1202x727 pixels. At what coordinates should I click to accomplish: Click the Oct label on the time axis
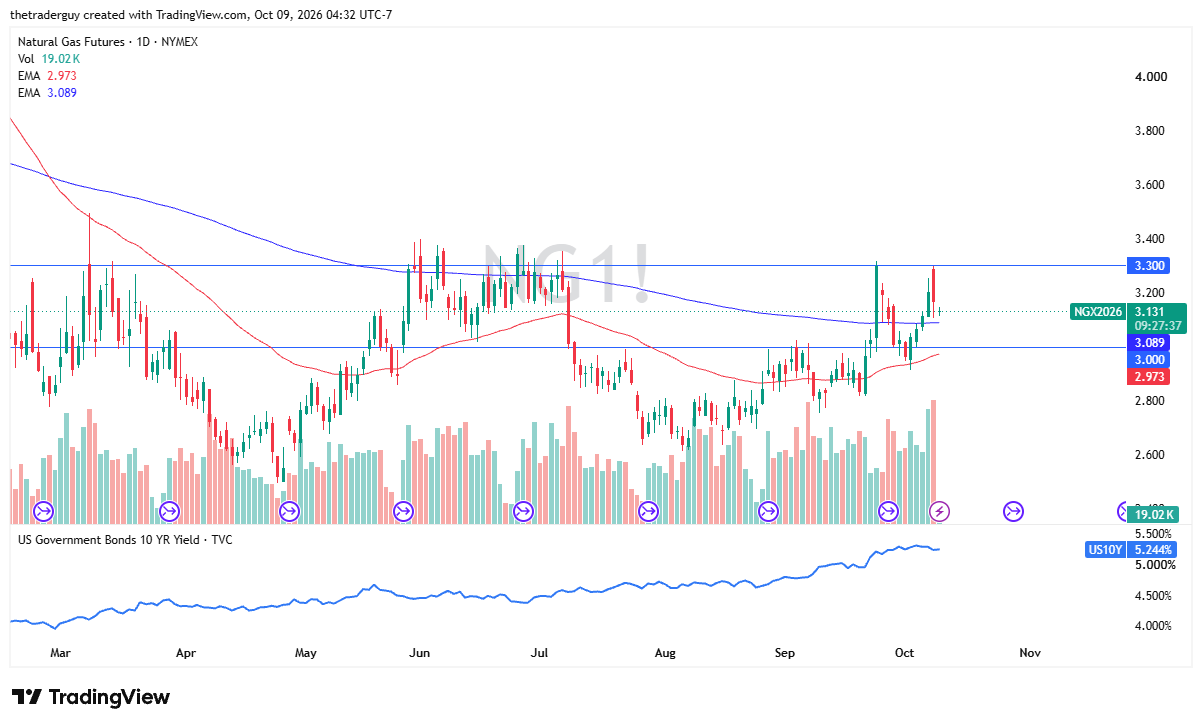pyautogui.click(x=905, y=653)
